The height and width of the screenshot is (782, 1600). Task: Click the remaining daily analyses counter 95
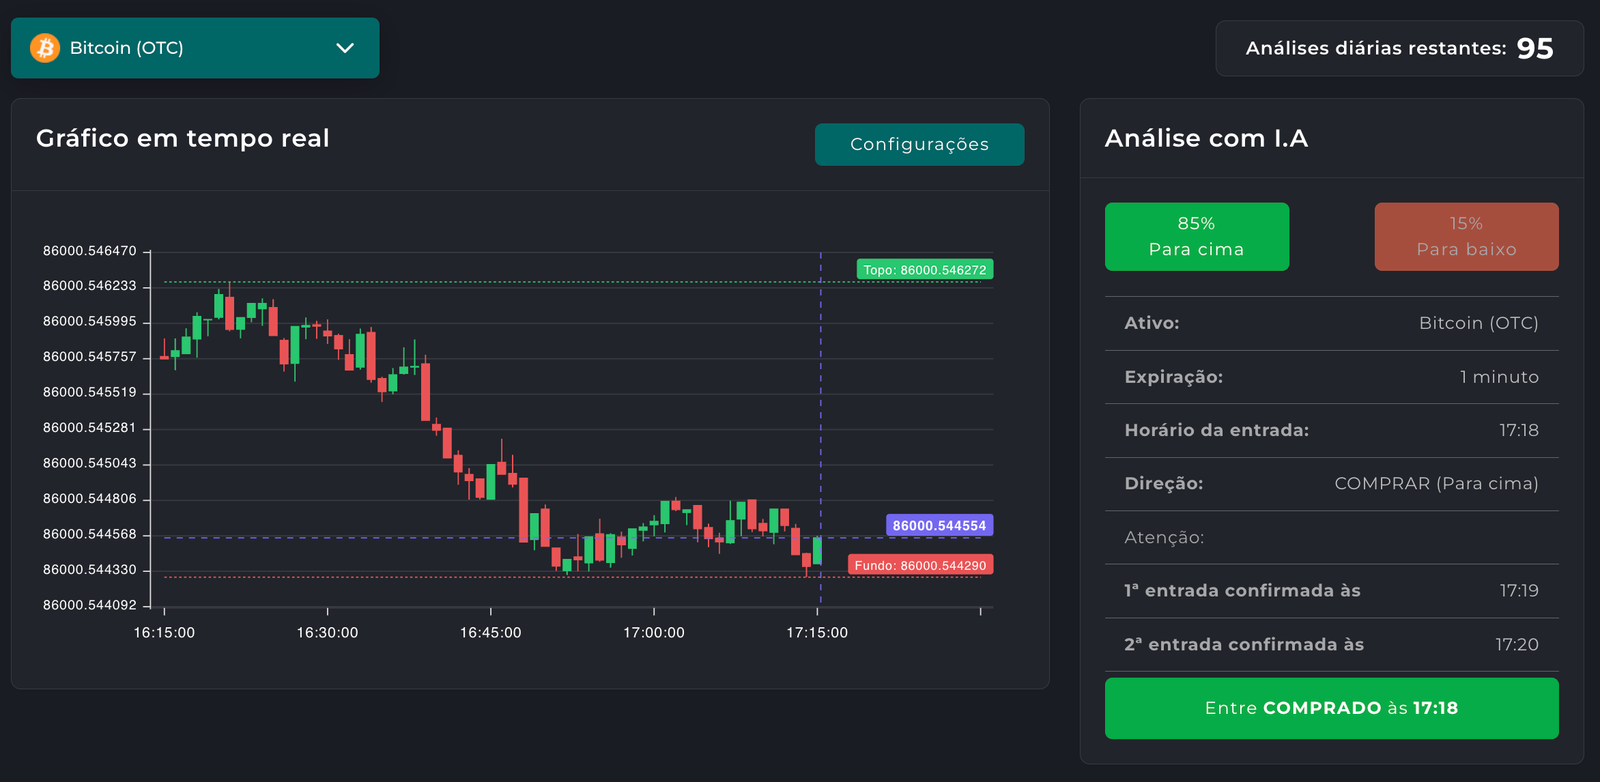coord(1534,48)
